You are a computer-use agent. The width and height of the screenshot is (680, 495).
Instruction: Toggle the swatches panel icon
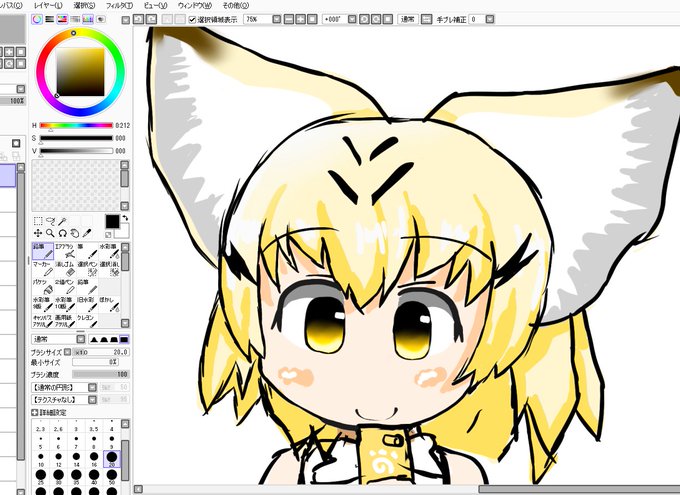click(x=88, y=19)
